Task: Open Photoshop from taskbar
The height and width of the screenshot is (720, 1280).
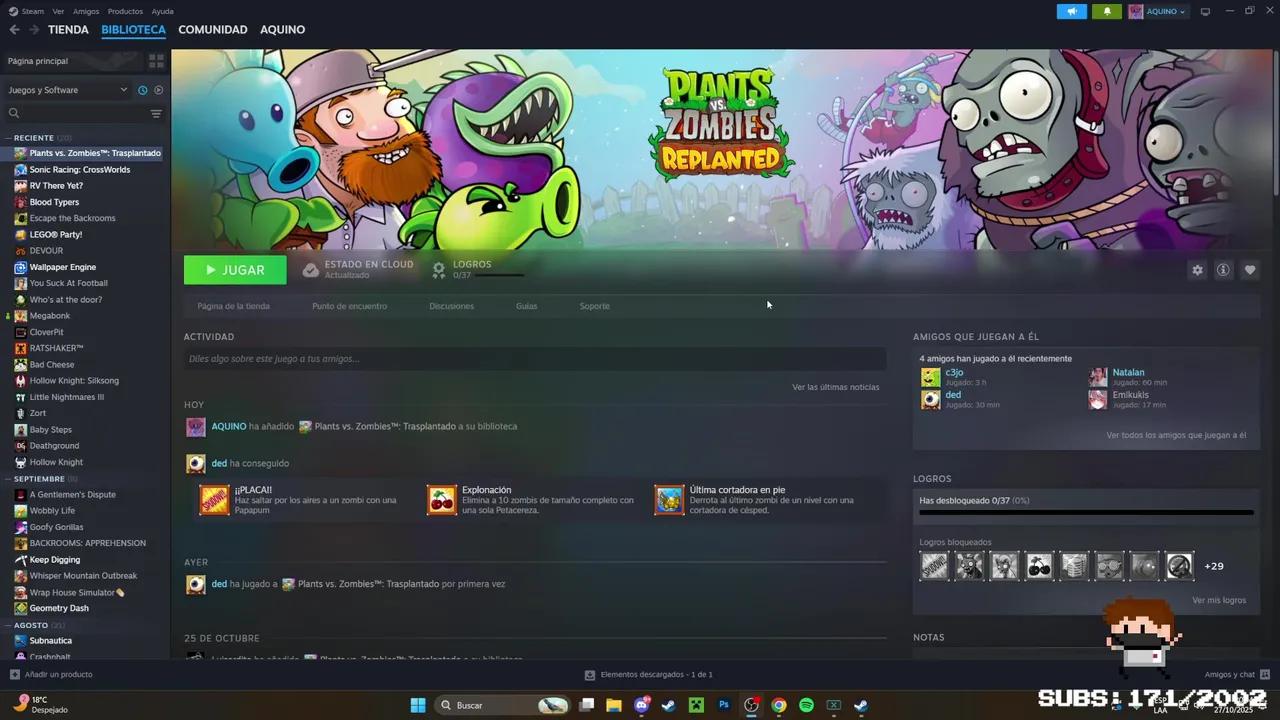Action: click(x=724, y=705)
